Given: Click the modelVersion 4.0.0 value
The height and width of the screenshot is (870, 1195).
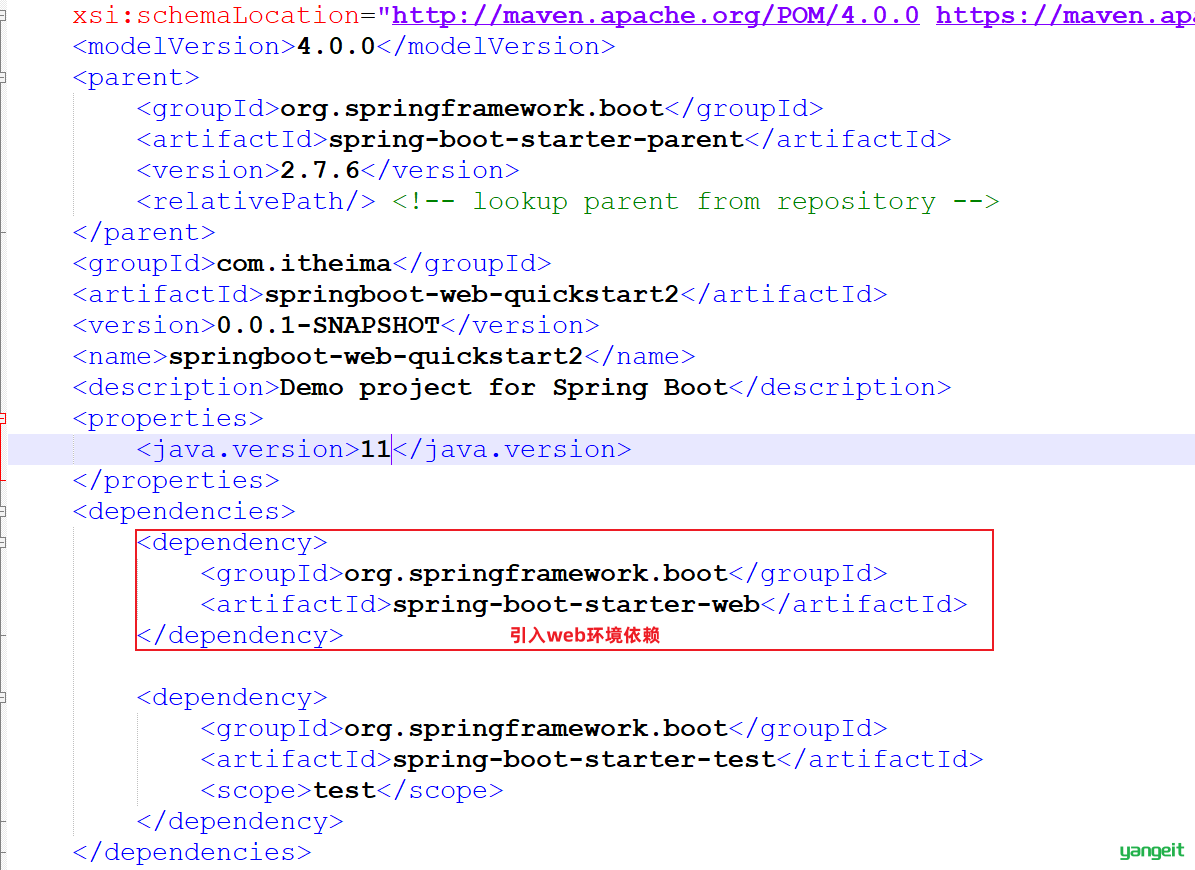Looking at the screenshot, I should (335, 46).
